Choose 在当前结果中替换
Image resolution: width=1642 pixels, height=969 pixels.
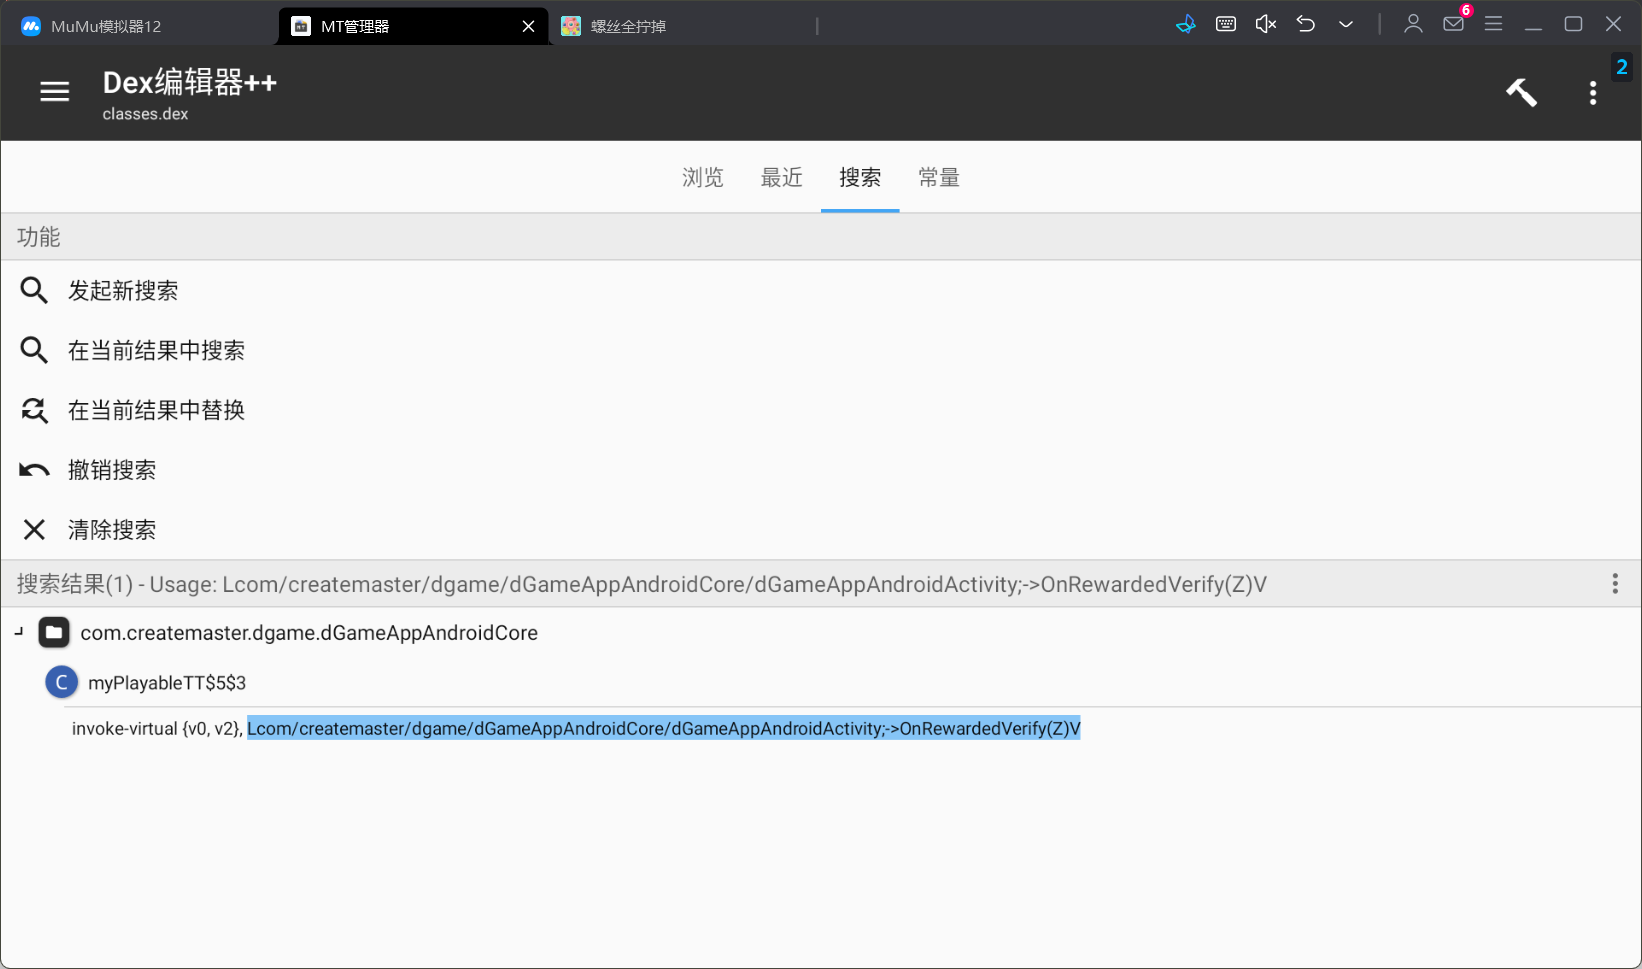821,410
